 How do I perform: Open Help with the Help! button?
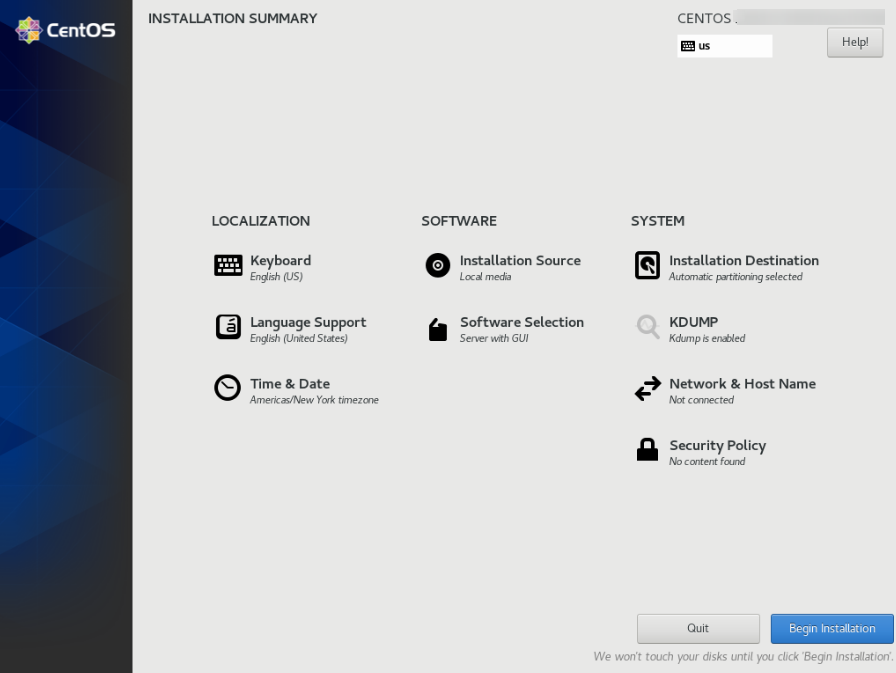point(855,42)
